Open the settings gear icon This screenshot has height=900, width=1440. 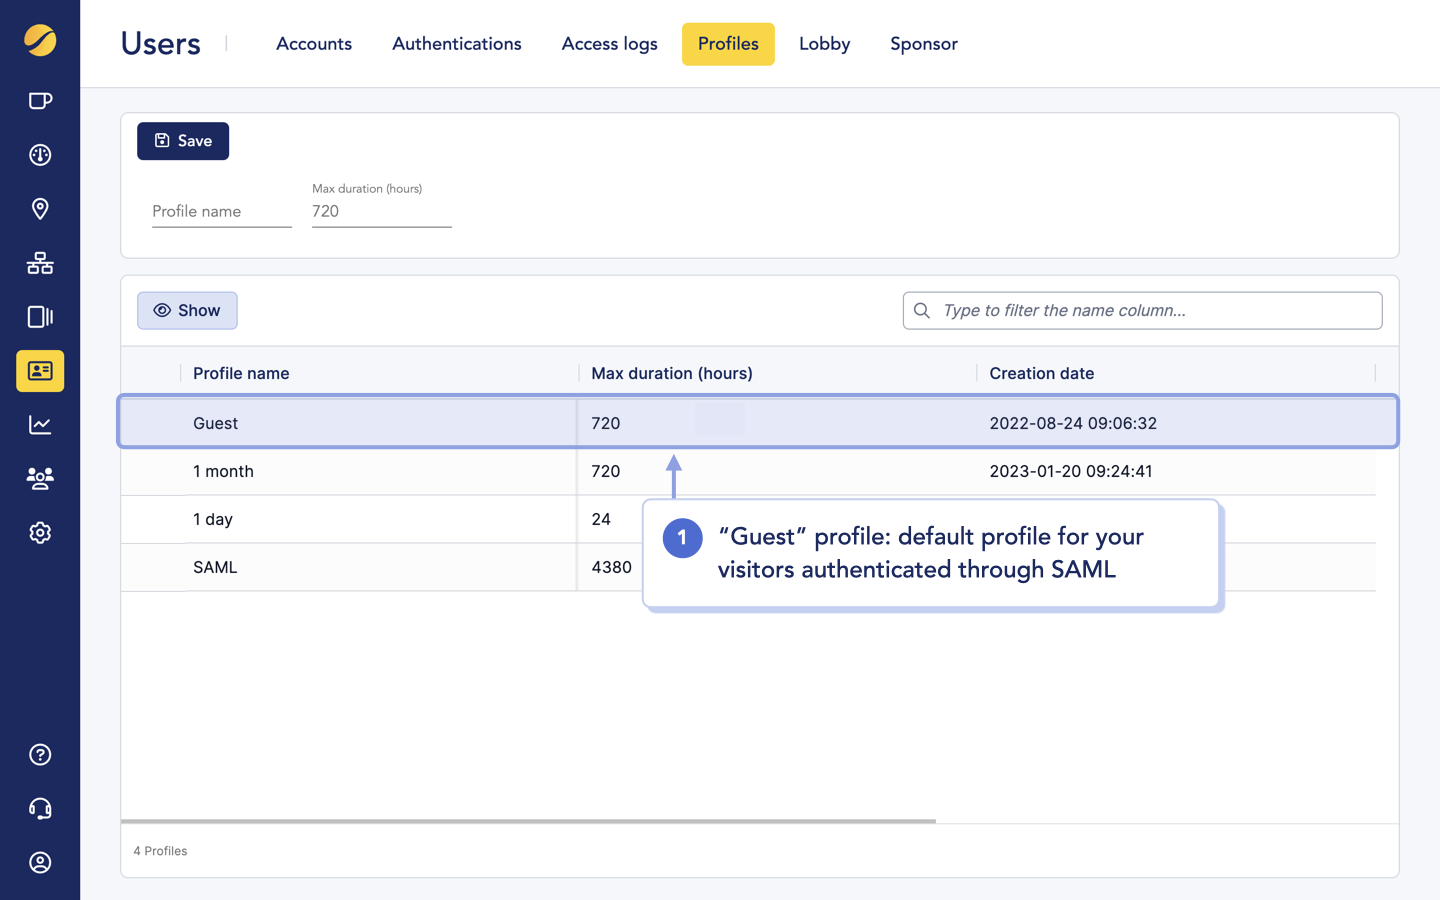[40, 533]
